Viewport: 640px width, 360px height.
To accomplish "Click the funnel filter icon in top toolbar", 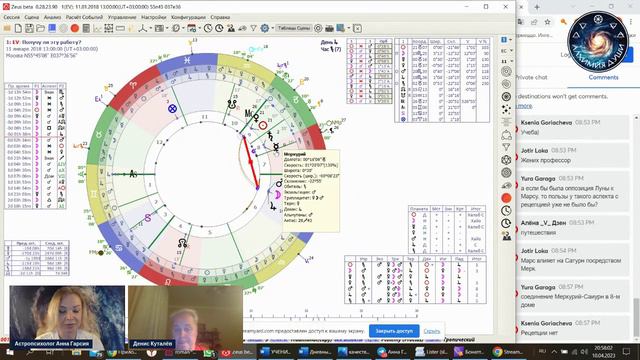I will pos(253,28).
